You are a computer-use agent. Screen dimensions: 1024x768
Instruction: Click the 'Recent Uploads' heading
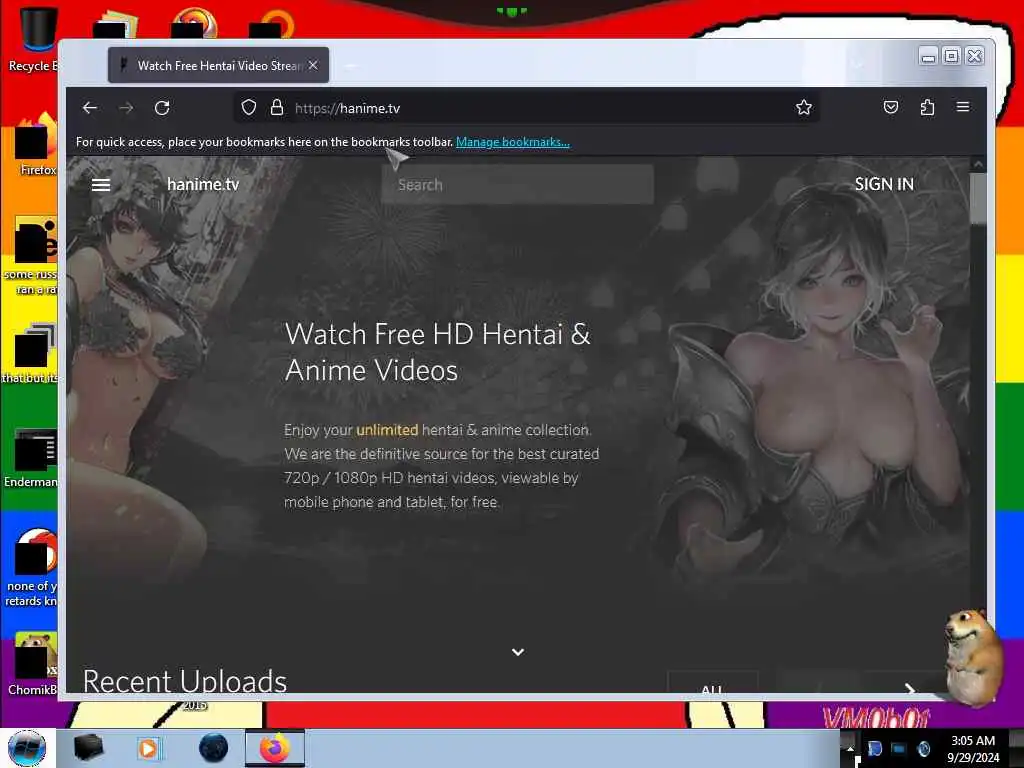click(185, 680)
